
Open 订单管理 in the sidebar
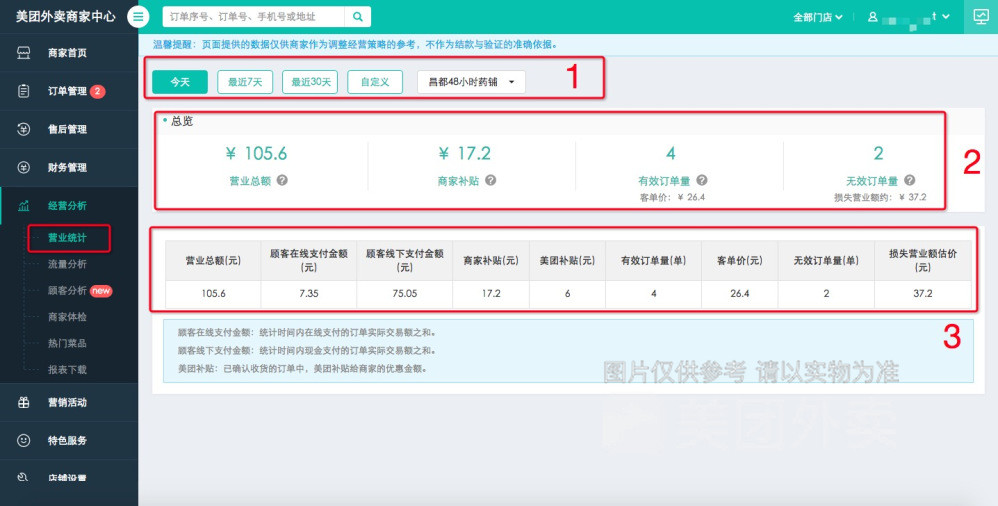(x=68, y=92)
